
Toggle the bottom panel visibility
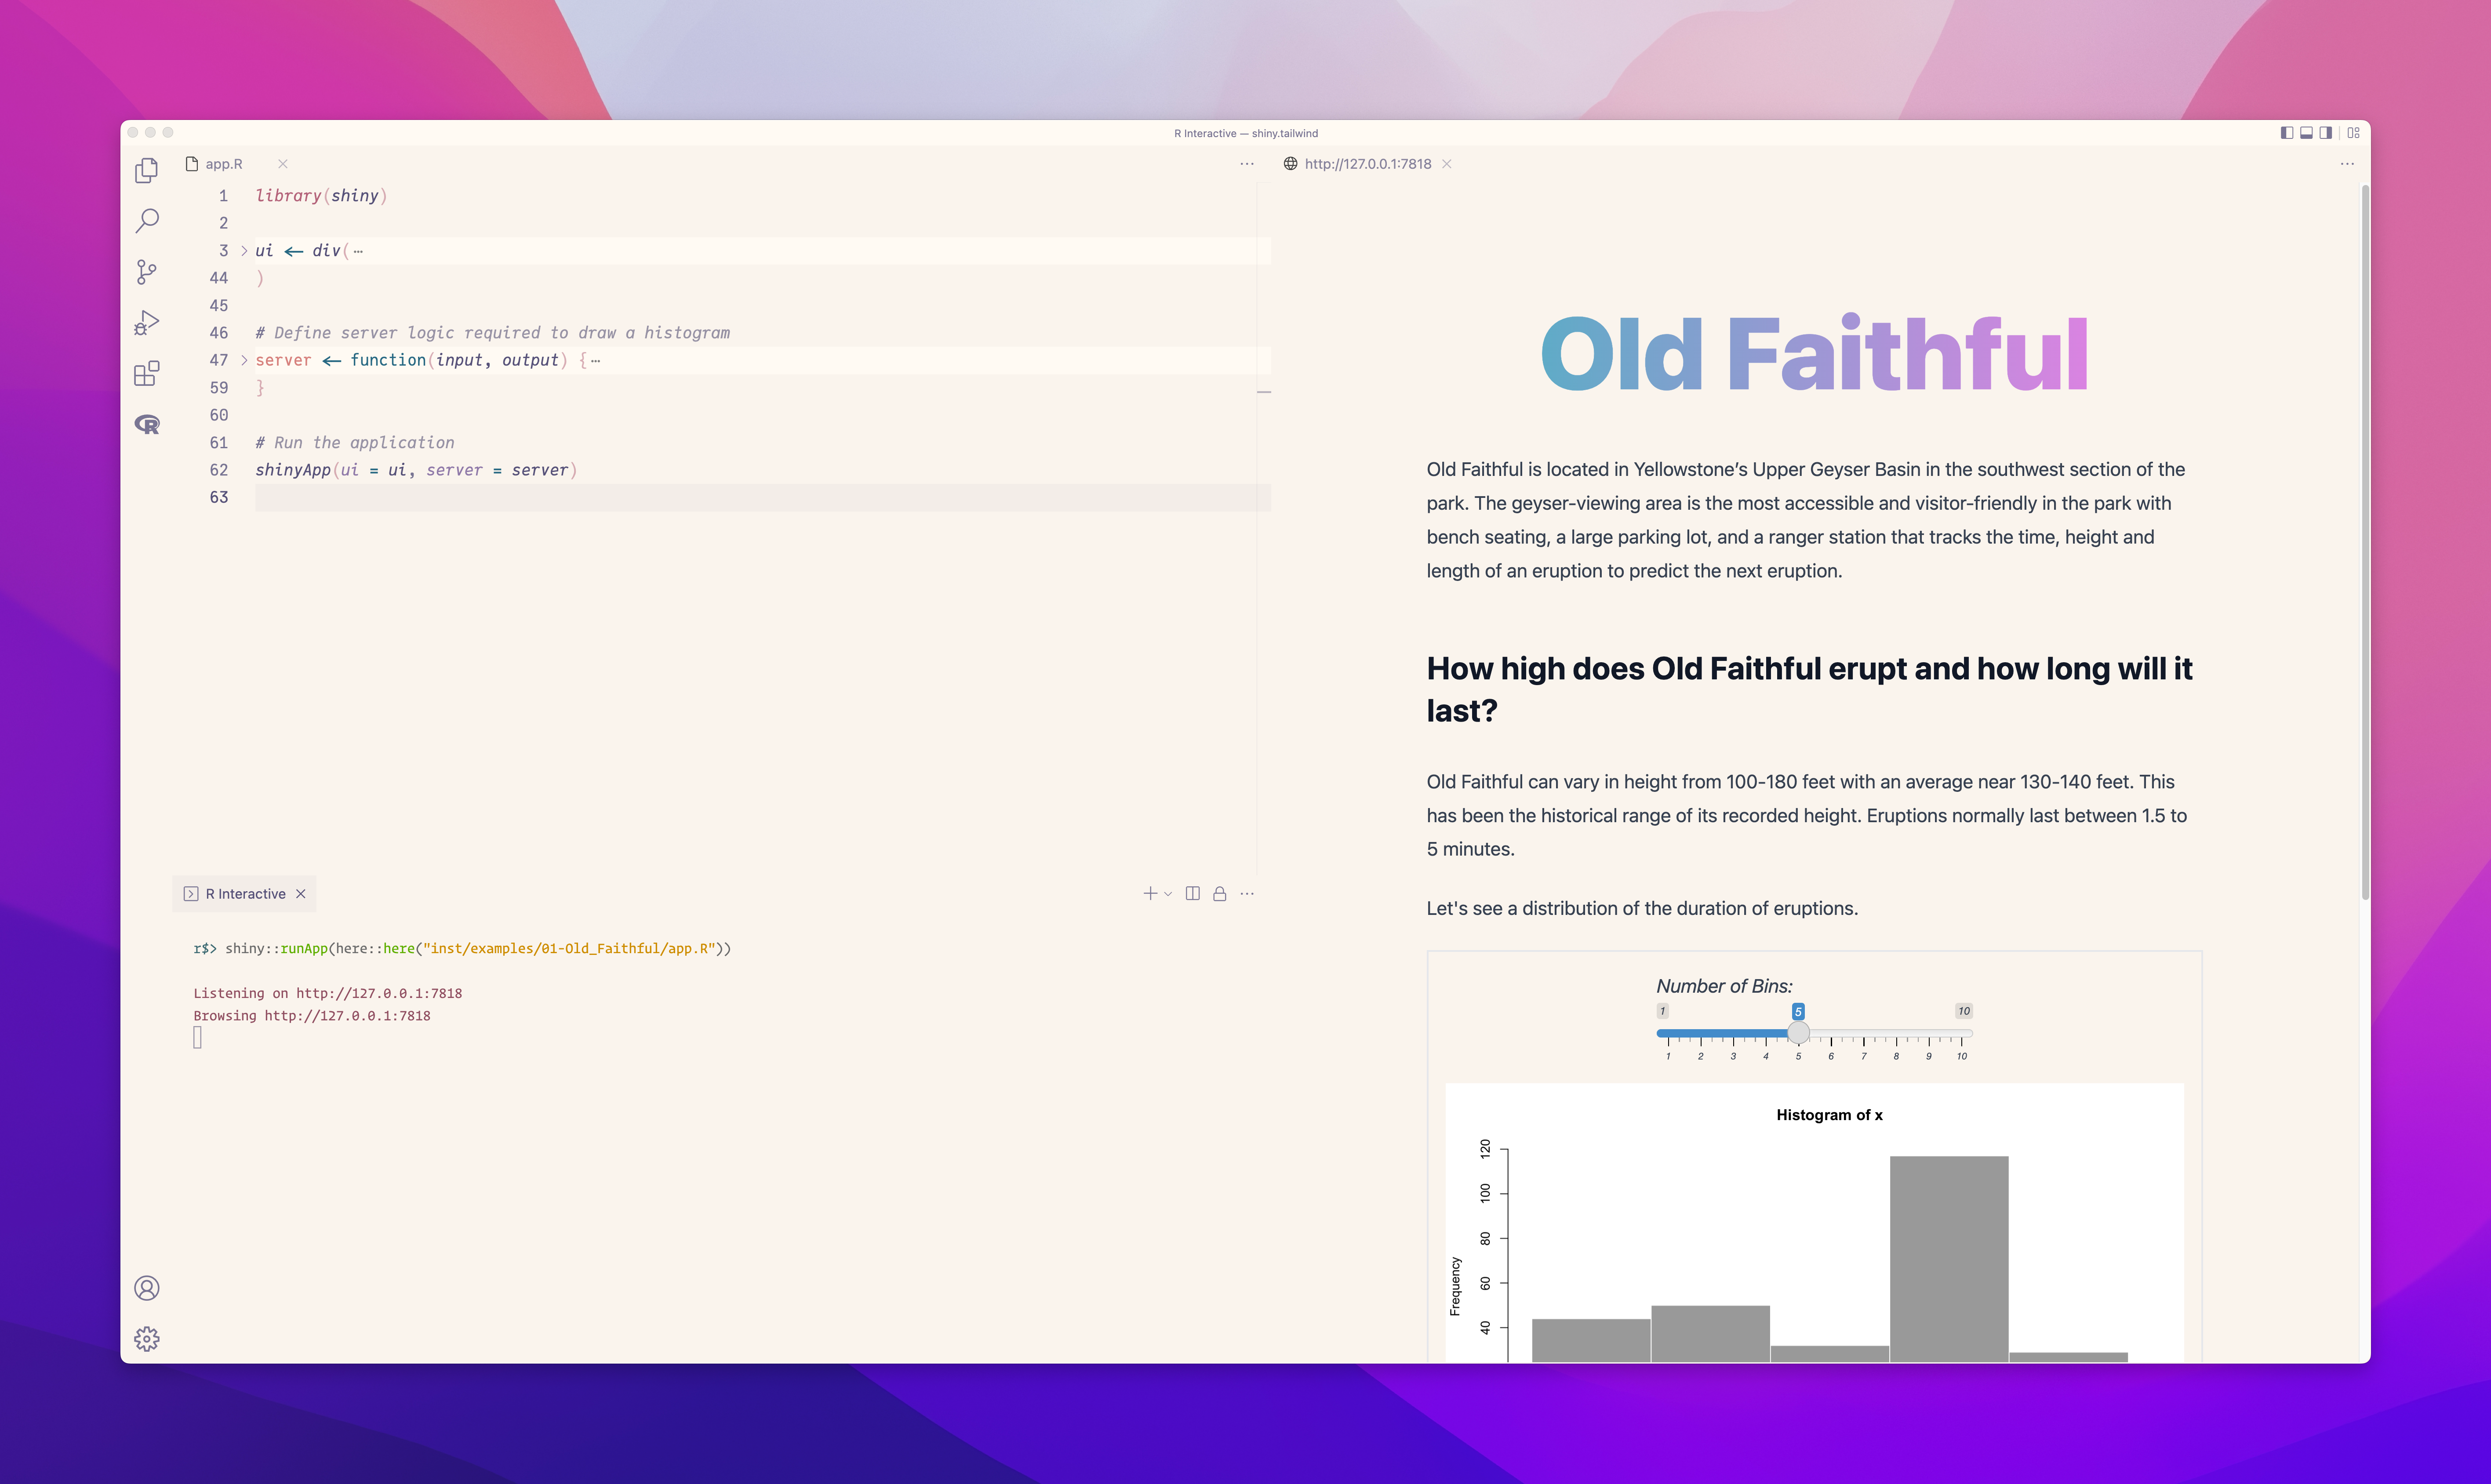tap(2306, 133)
